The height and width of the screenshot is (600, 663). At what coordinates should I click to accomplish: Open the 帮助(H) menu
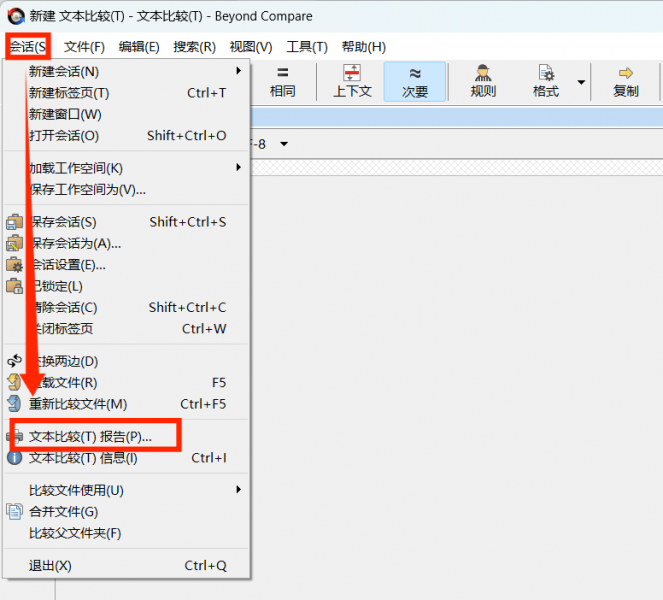pyautogui.click(x=364, y=47)
